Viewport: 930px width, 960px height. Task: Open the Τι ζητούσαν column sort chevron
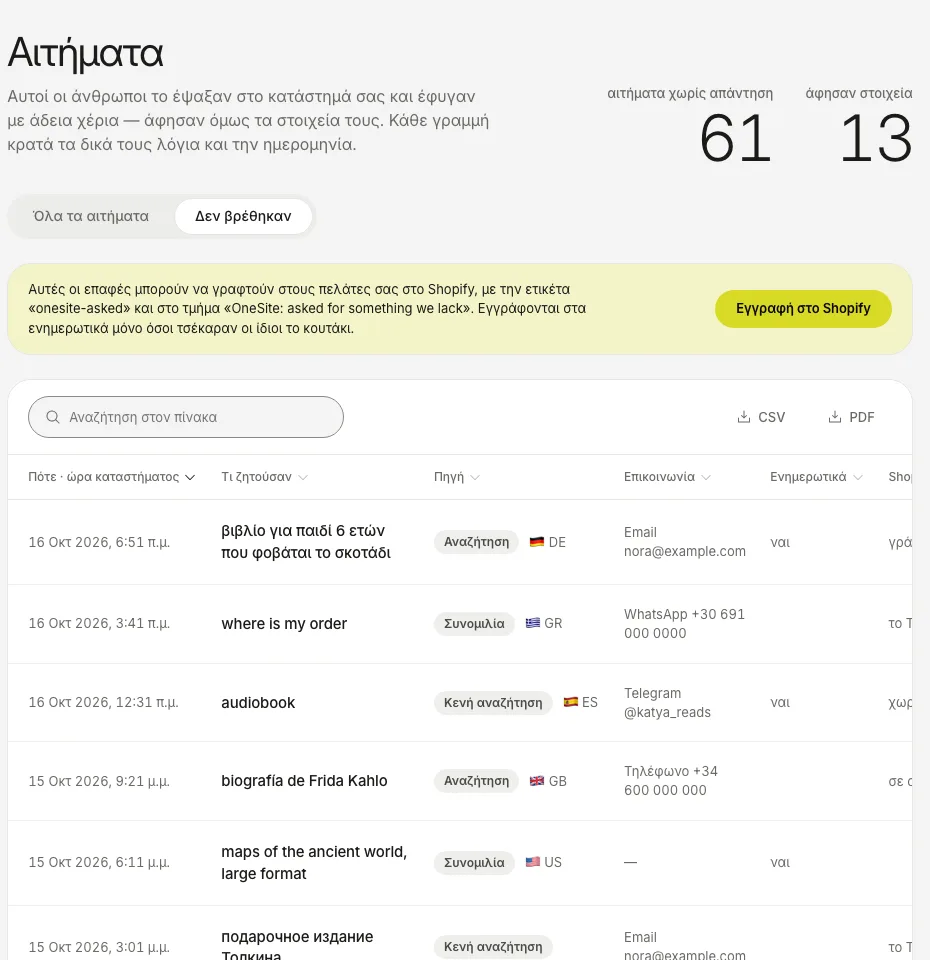point(302,478)
